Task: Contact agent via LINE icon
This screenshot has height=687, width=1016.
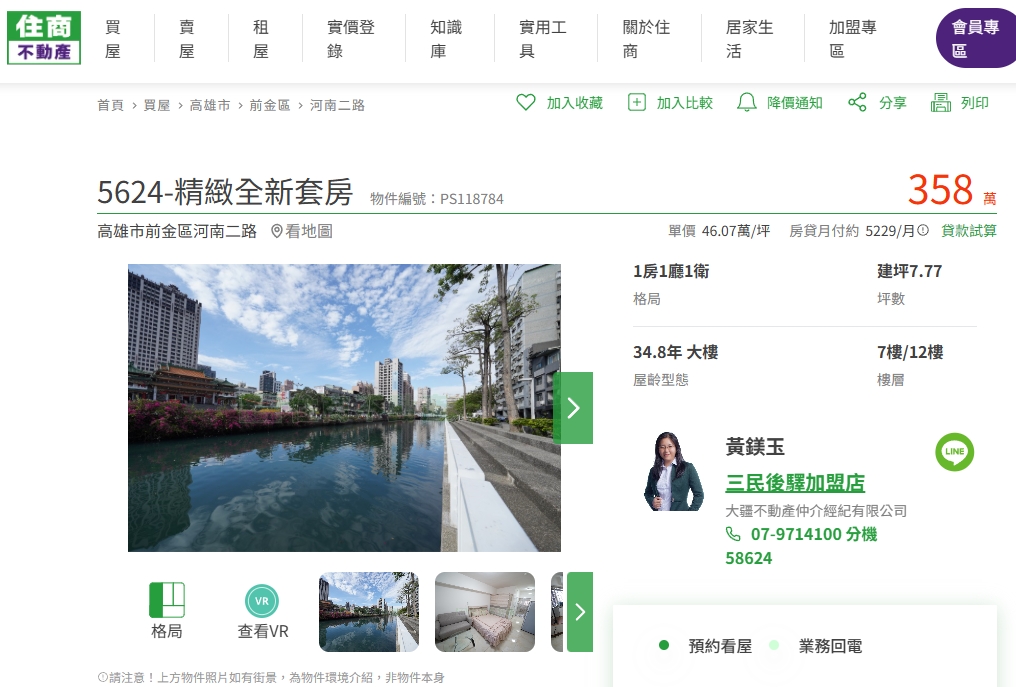Action: point(954,452)
